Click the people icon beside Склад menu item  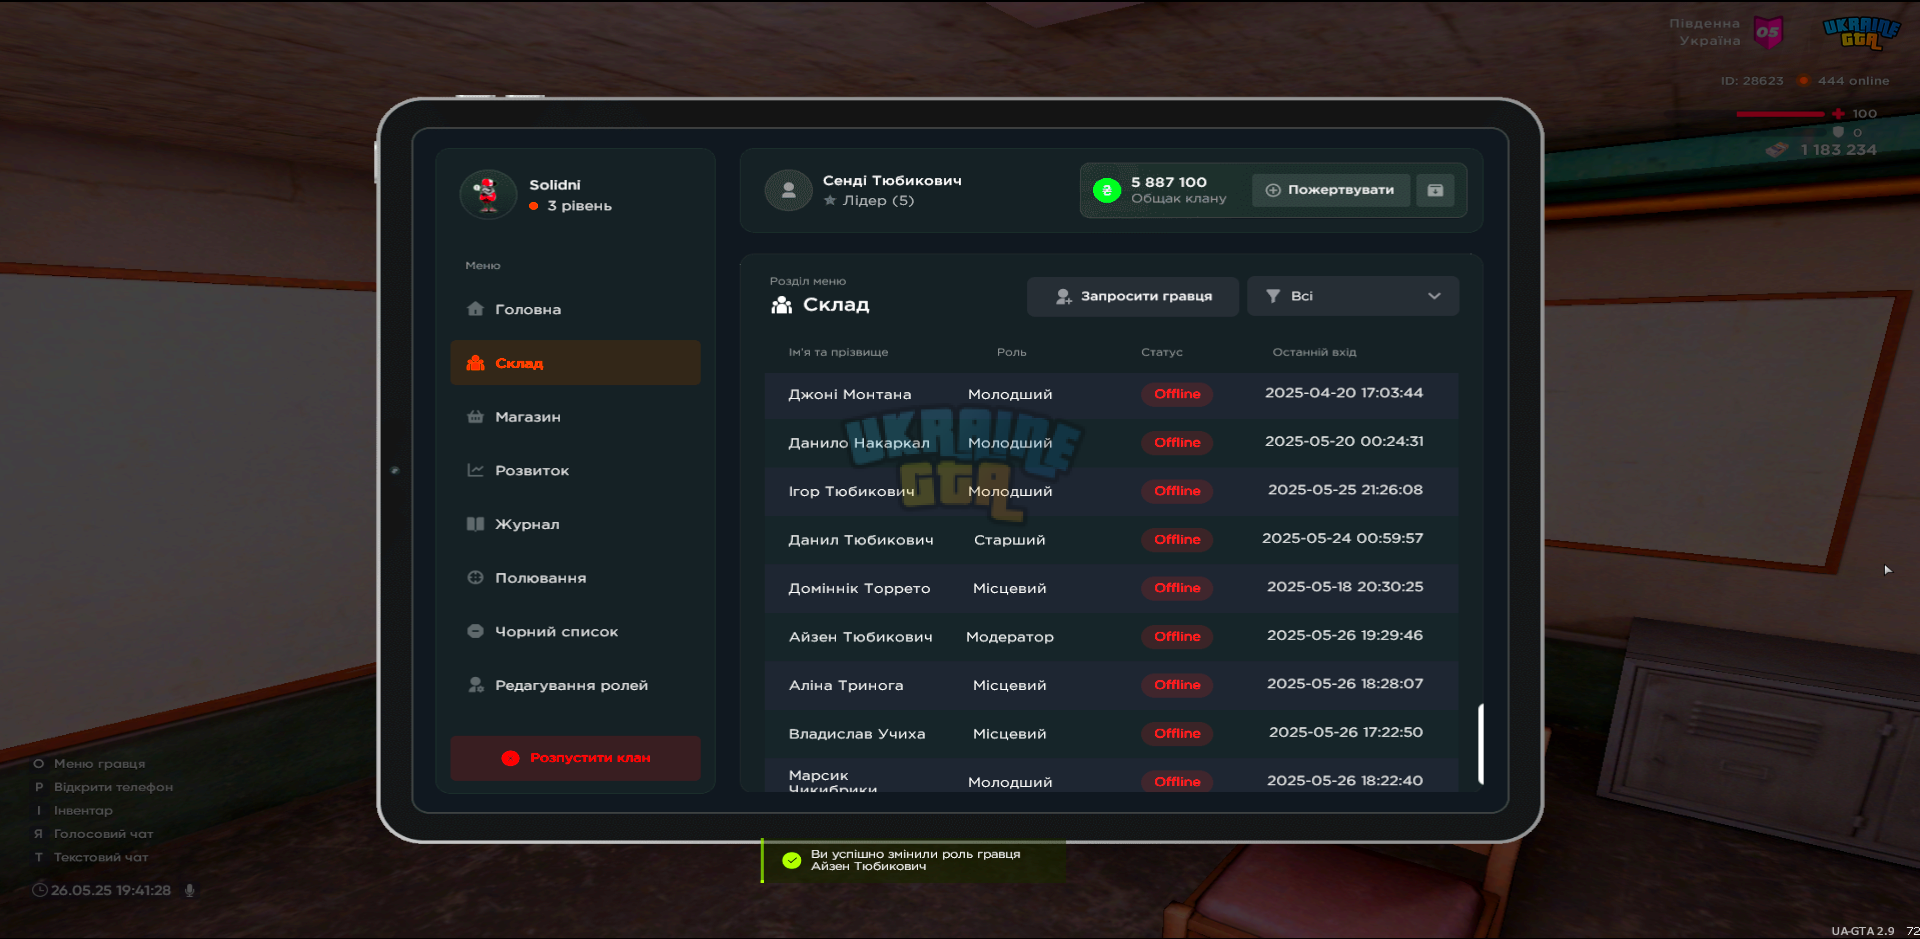[476, 362]
